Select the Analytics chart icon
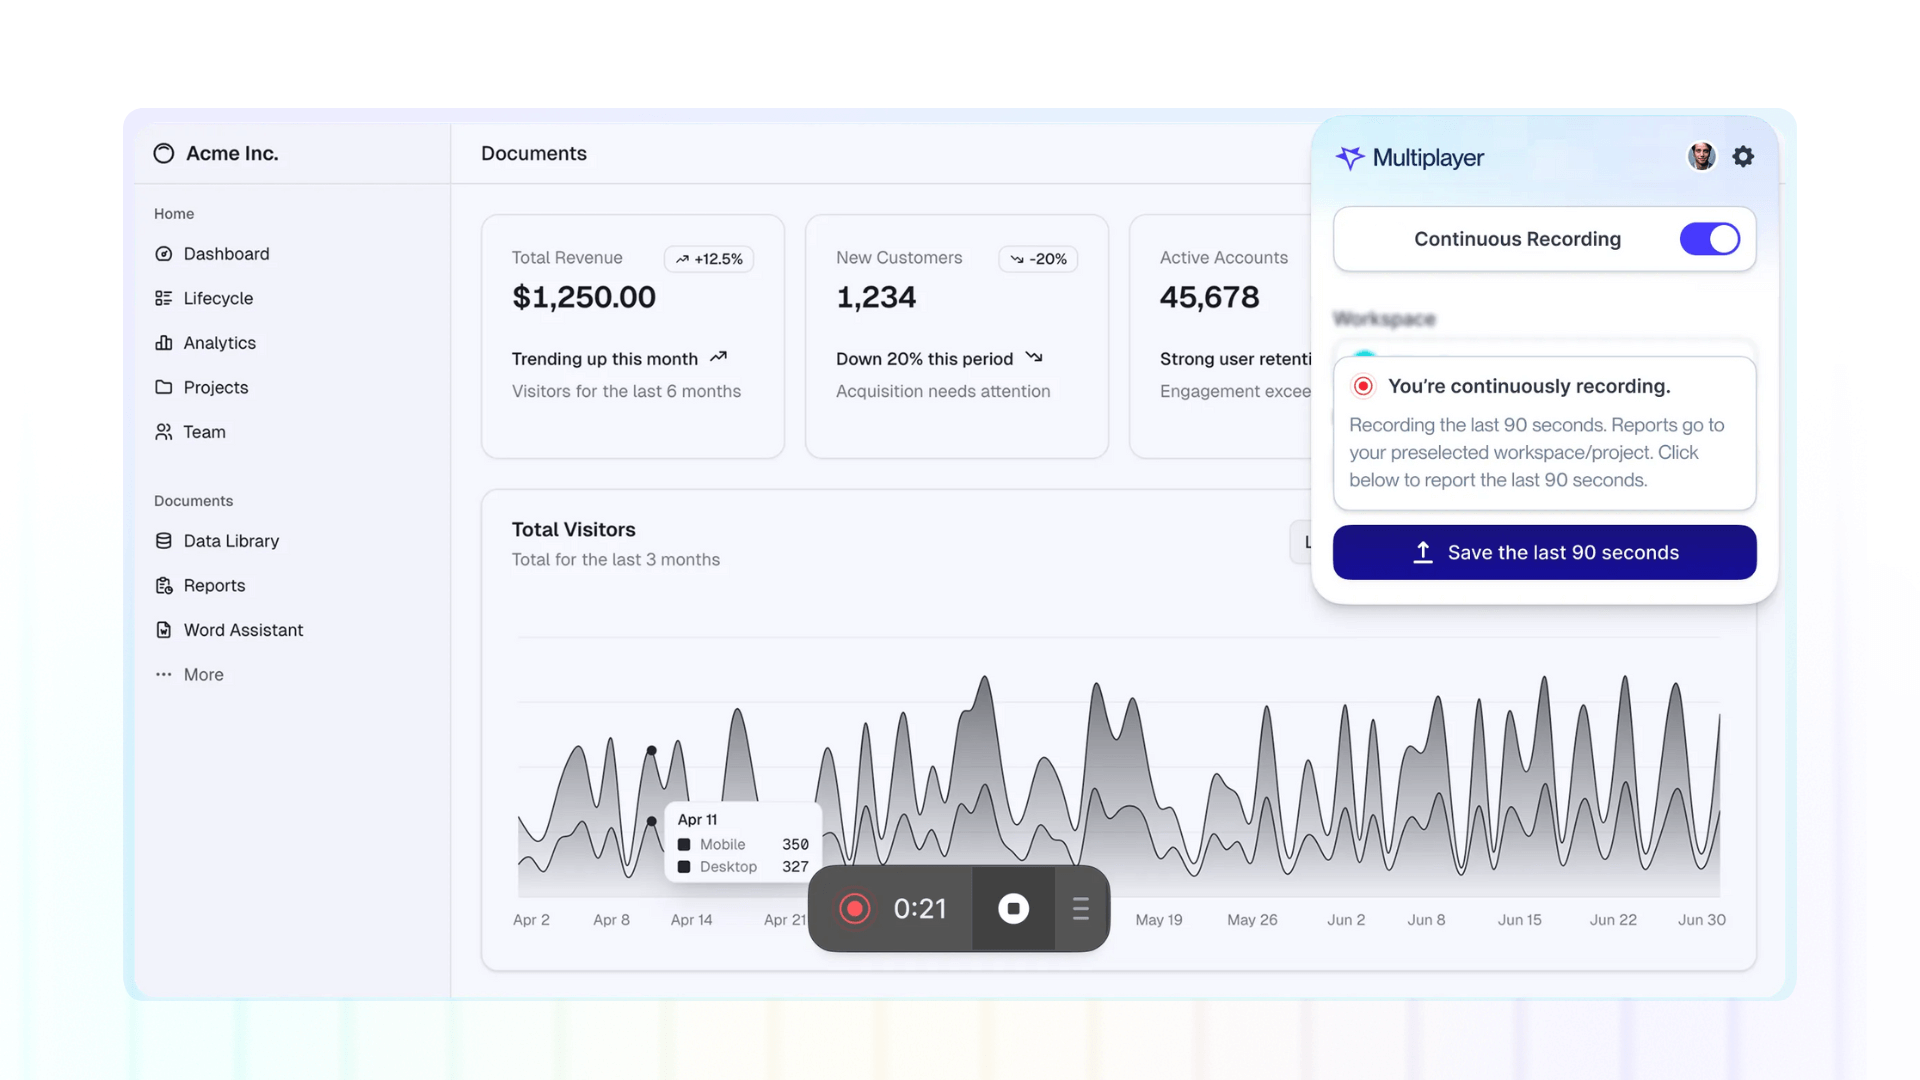The height and width of the screenshot is (1080, 1920). tap(164, 343)
